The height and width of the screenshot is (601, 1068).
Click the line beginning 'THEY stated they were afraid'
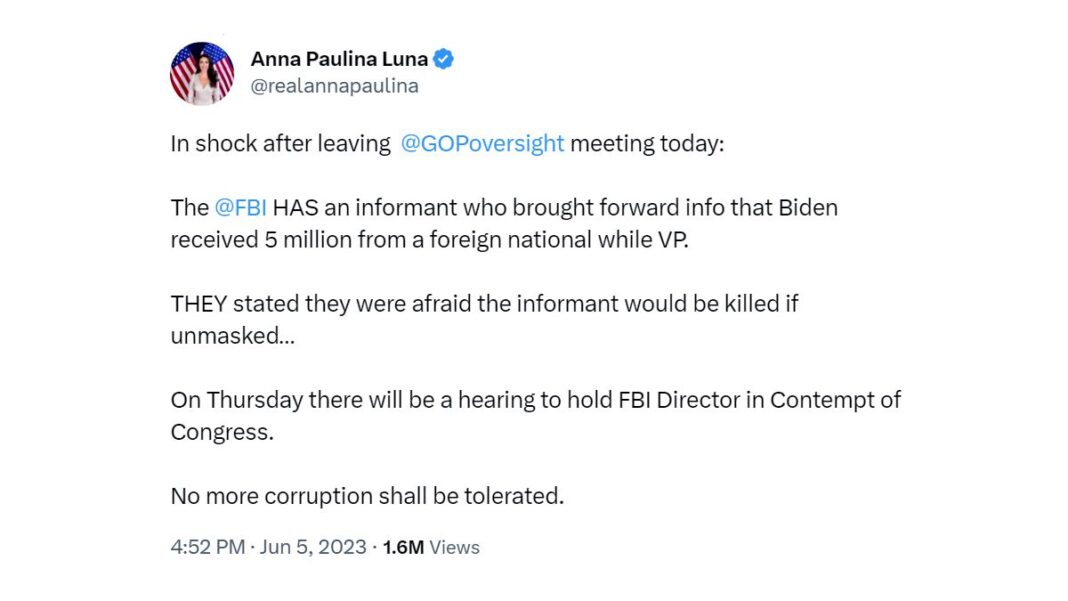click(484, 303)
